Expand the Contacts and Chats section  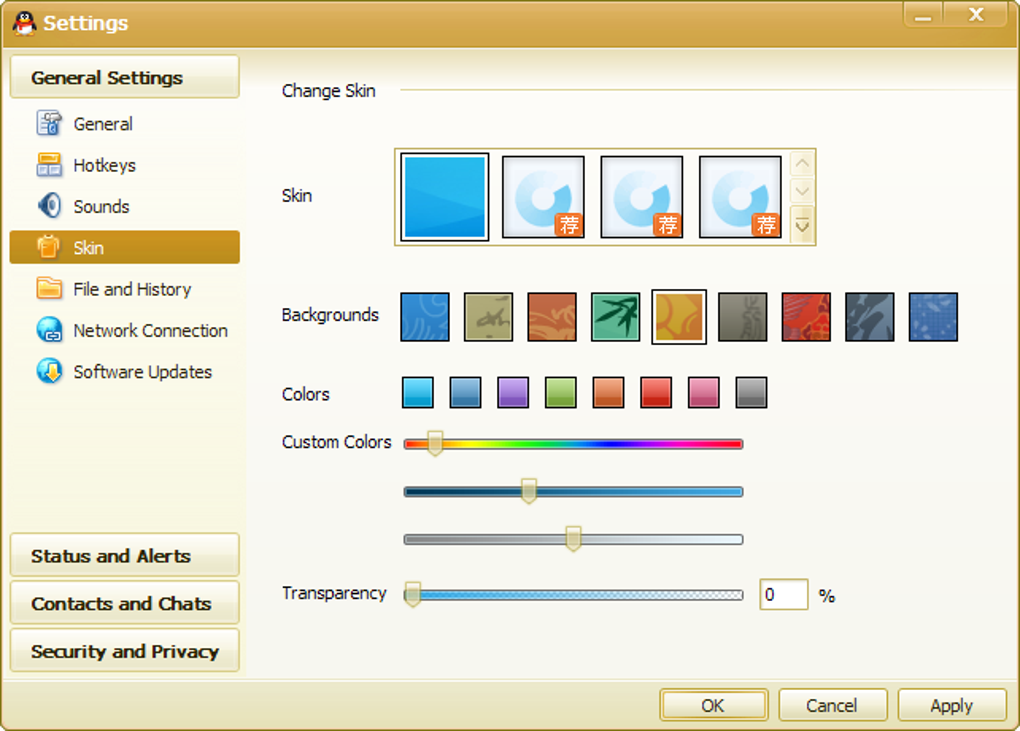(x=124, y=603)
